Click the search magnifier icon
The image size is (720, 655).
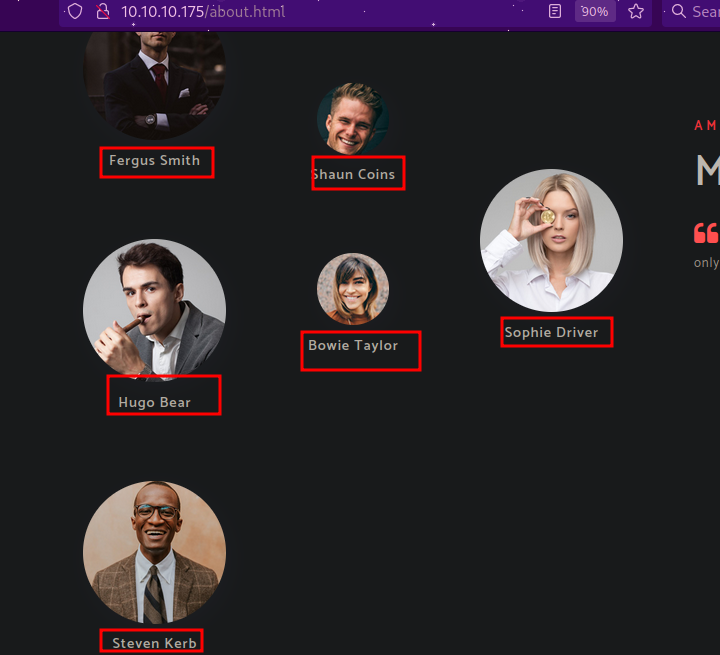679,12
